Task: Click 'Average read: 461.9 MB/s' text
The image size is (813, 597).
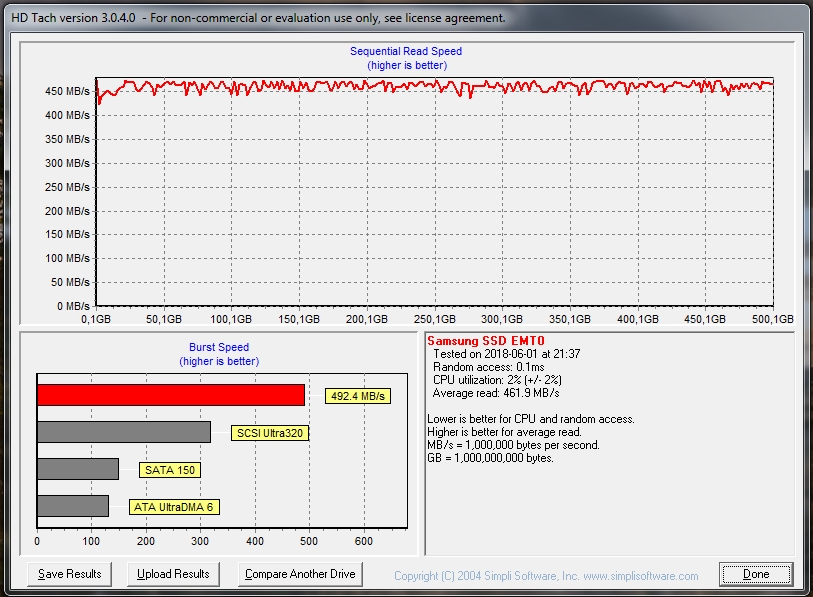Action: tap(496, 393)
